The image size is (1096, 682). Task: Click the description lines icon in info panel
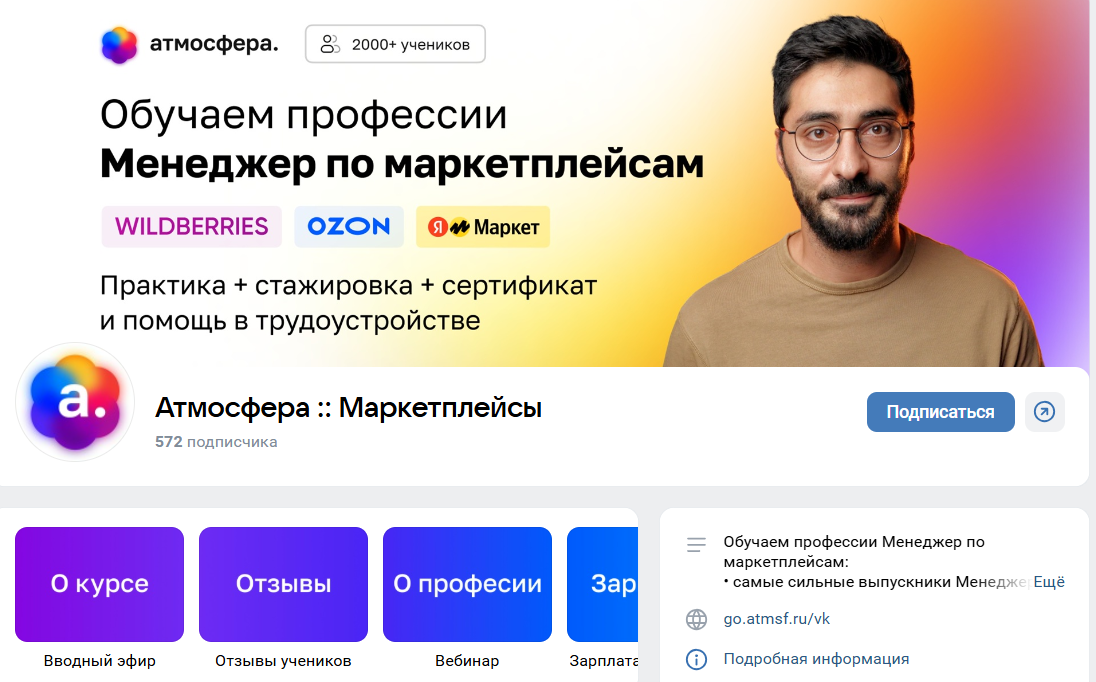tap(696, 544)
